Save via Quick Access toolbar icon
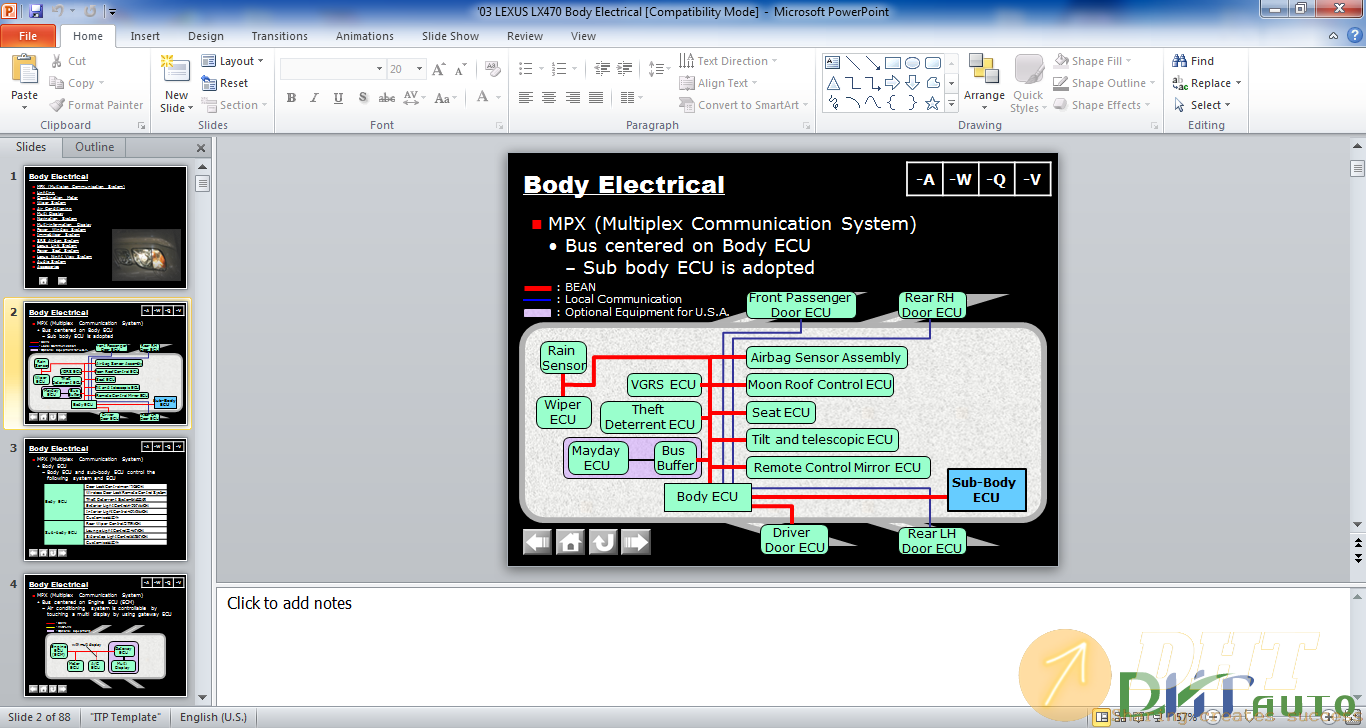The height and width of the screenshot is (728, 1366). click(x=36, y=11)
